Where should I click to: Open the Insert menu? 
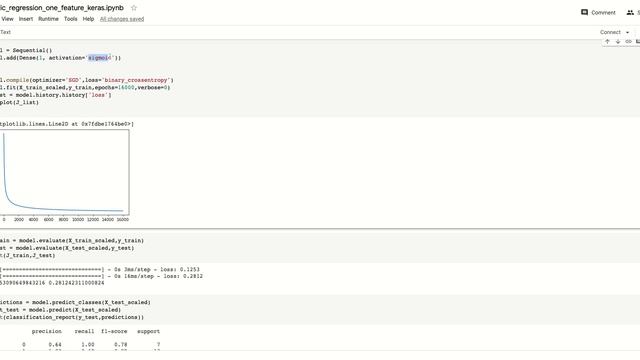tap(26, 19)
